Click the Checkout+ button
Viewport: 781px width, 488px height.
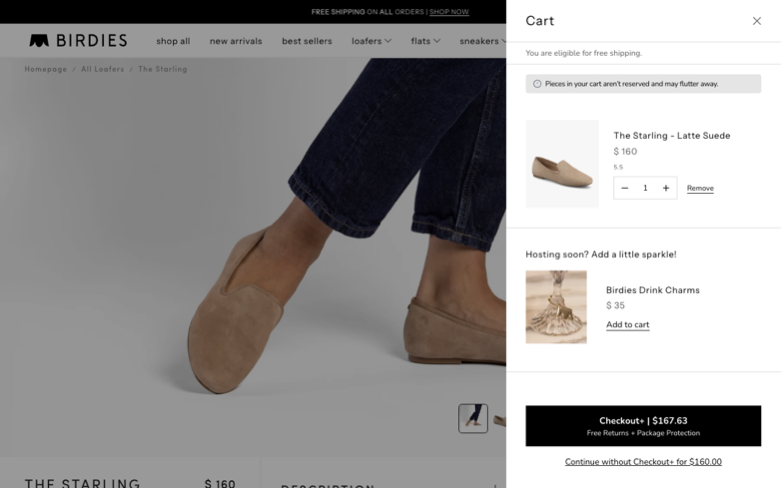click(643, 426)
